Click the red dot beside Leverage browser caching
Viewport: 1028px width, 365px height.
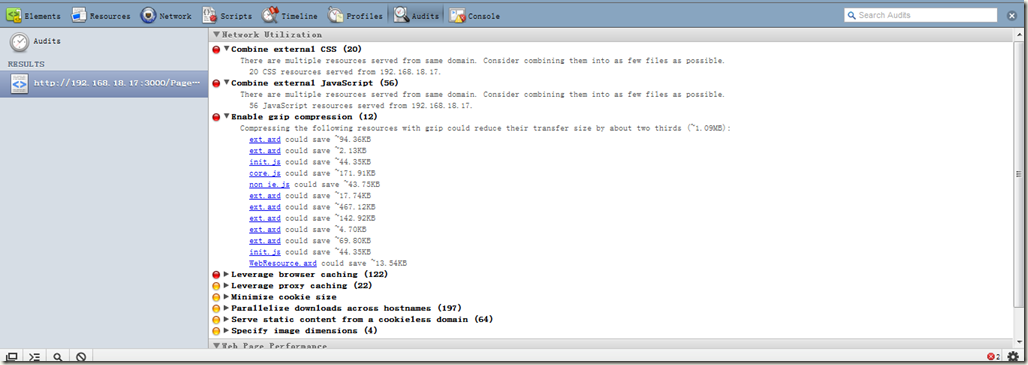[216, 275]
